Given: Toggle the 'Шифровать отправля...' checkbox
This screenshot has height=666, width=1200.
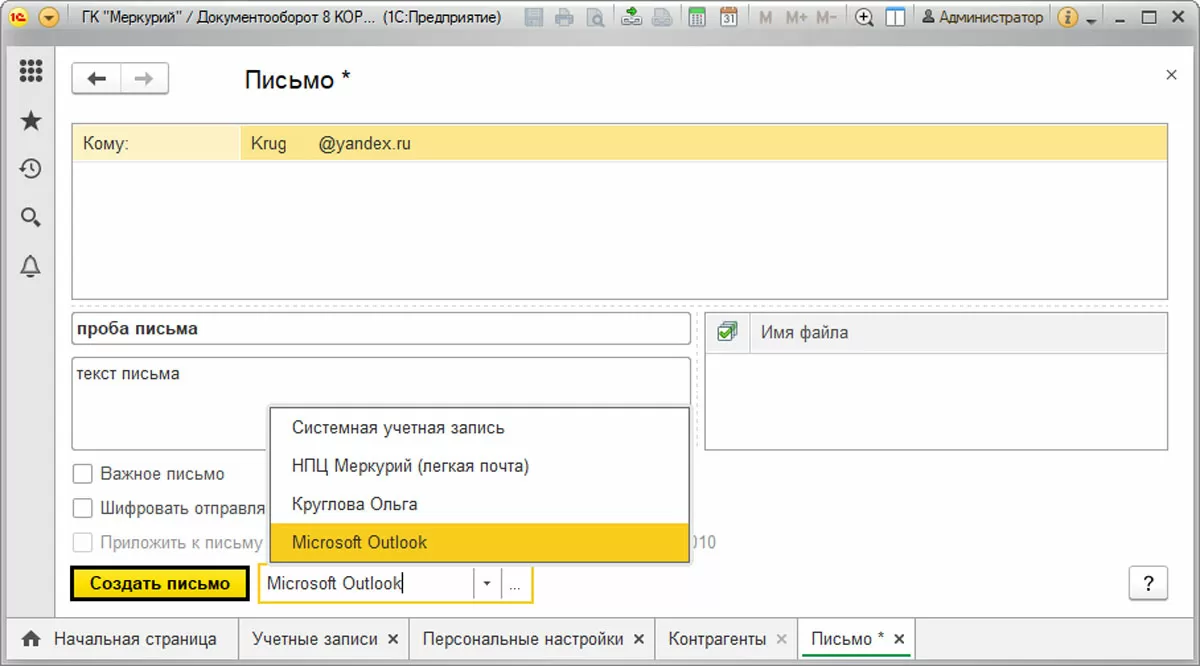Looking at the screenshot, I should click(x=83, y=508).
